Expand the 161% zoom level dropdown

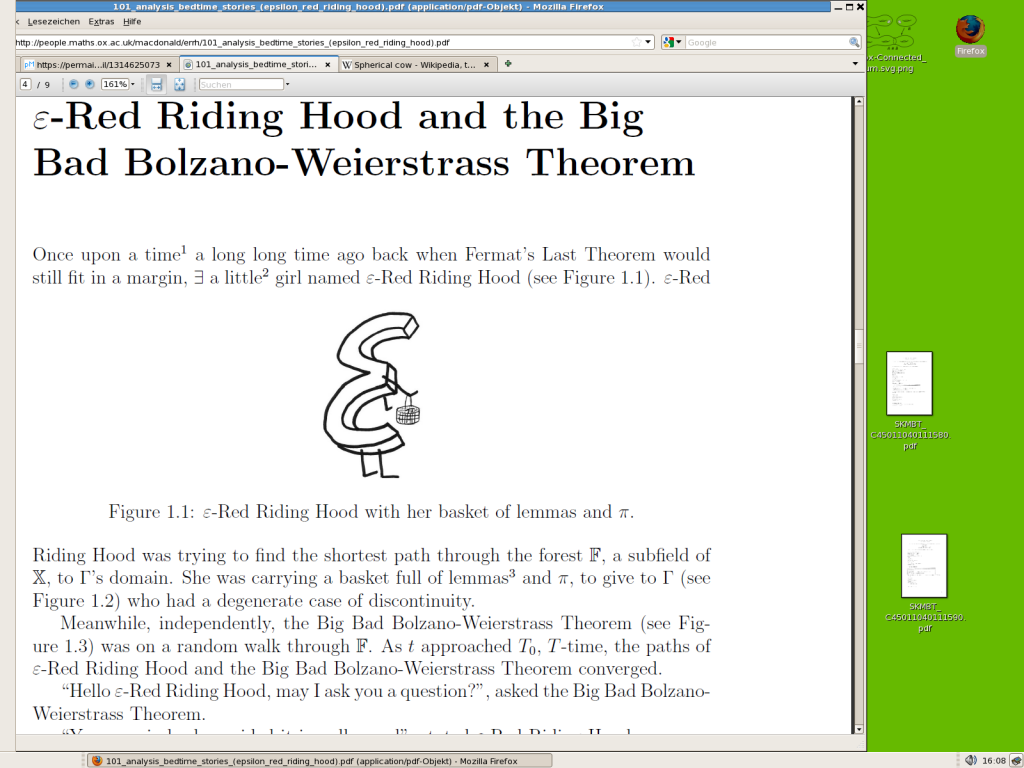pyautogui.click(x=133, y=84)
